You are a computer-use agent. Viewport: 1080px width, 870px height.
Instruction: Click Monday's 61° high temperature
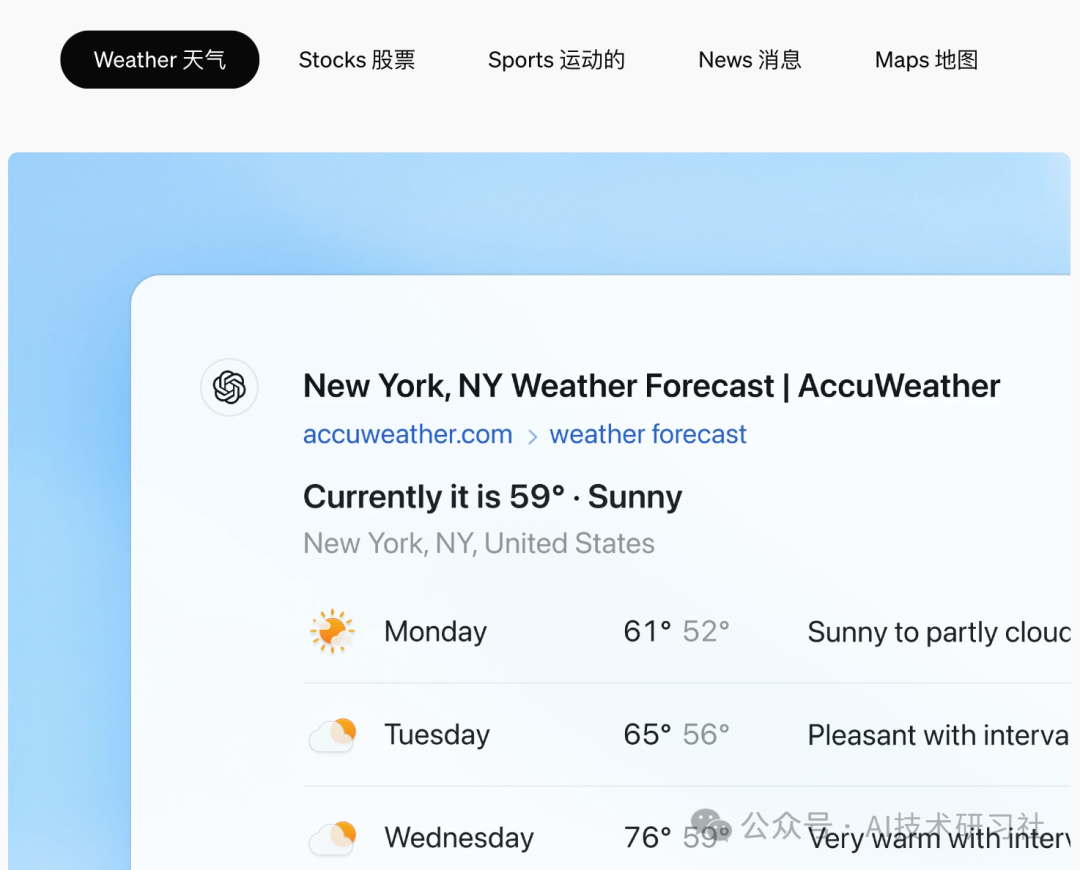[x=647, y=632]
